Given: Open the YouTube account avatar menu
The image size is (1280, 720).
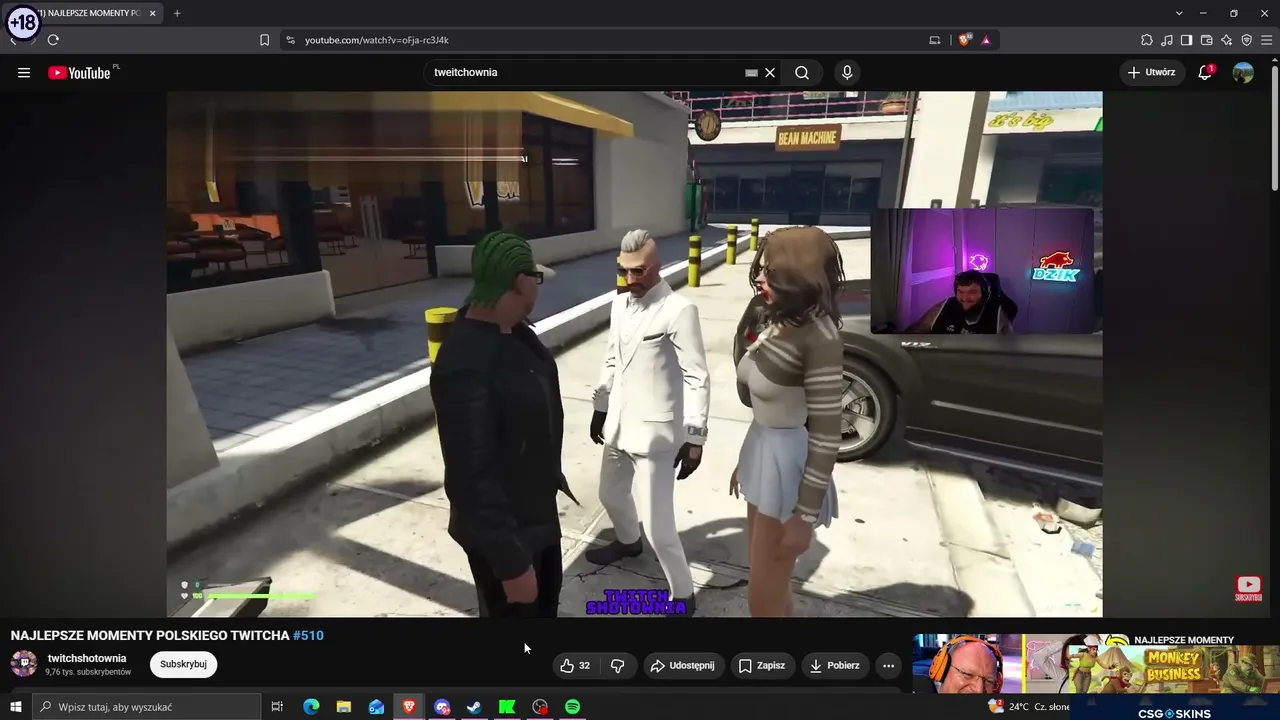Looking at the screenshot, I should (x=1243, y=72).
